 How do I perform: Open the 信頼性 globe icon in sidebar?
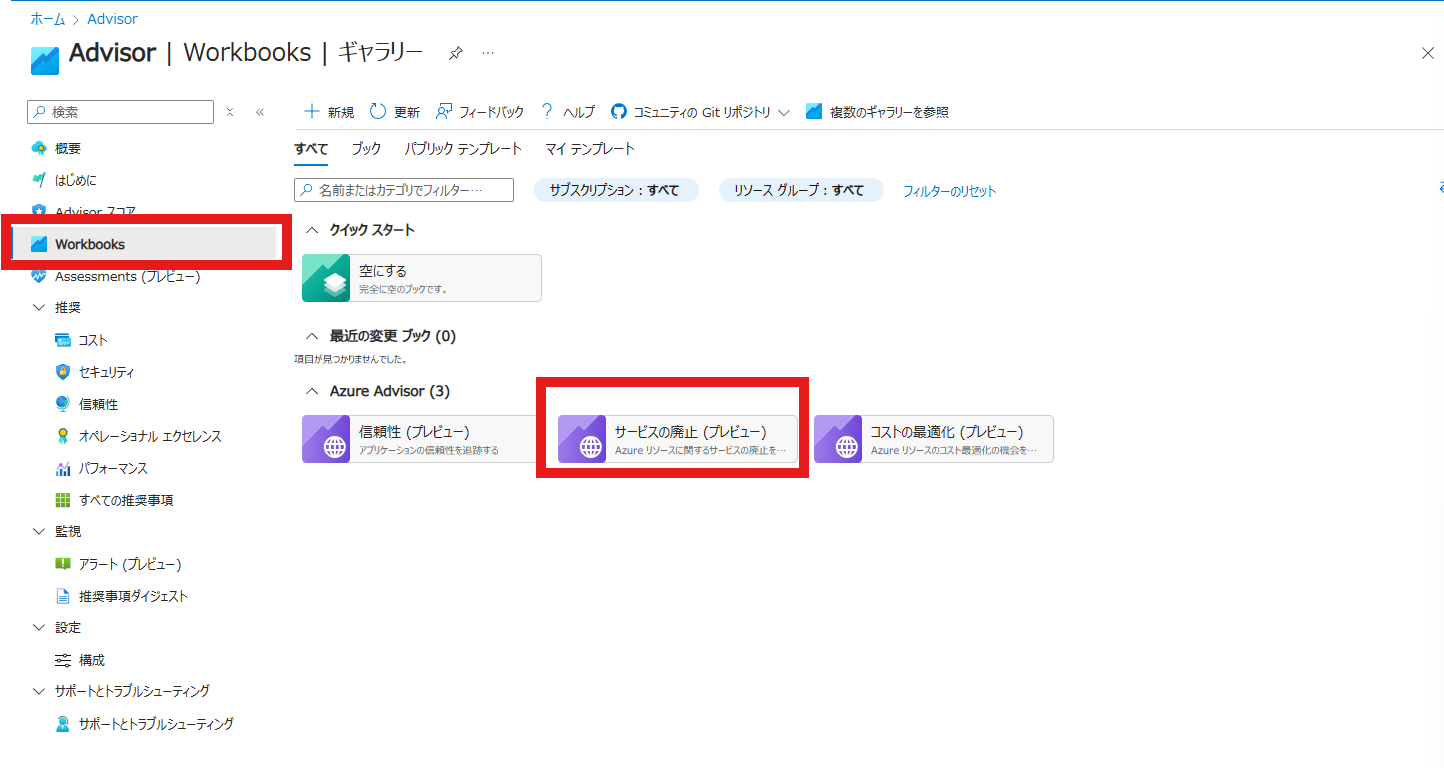pos(63,404)
